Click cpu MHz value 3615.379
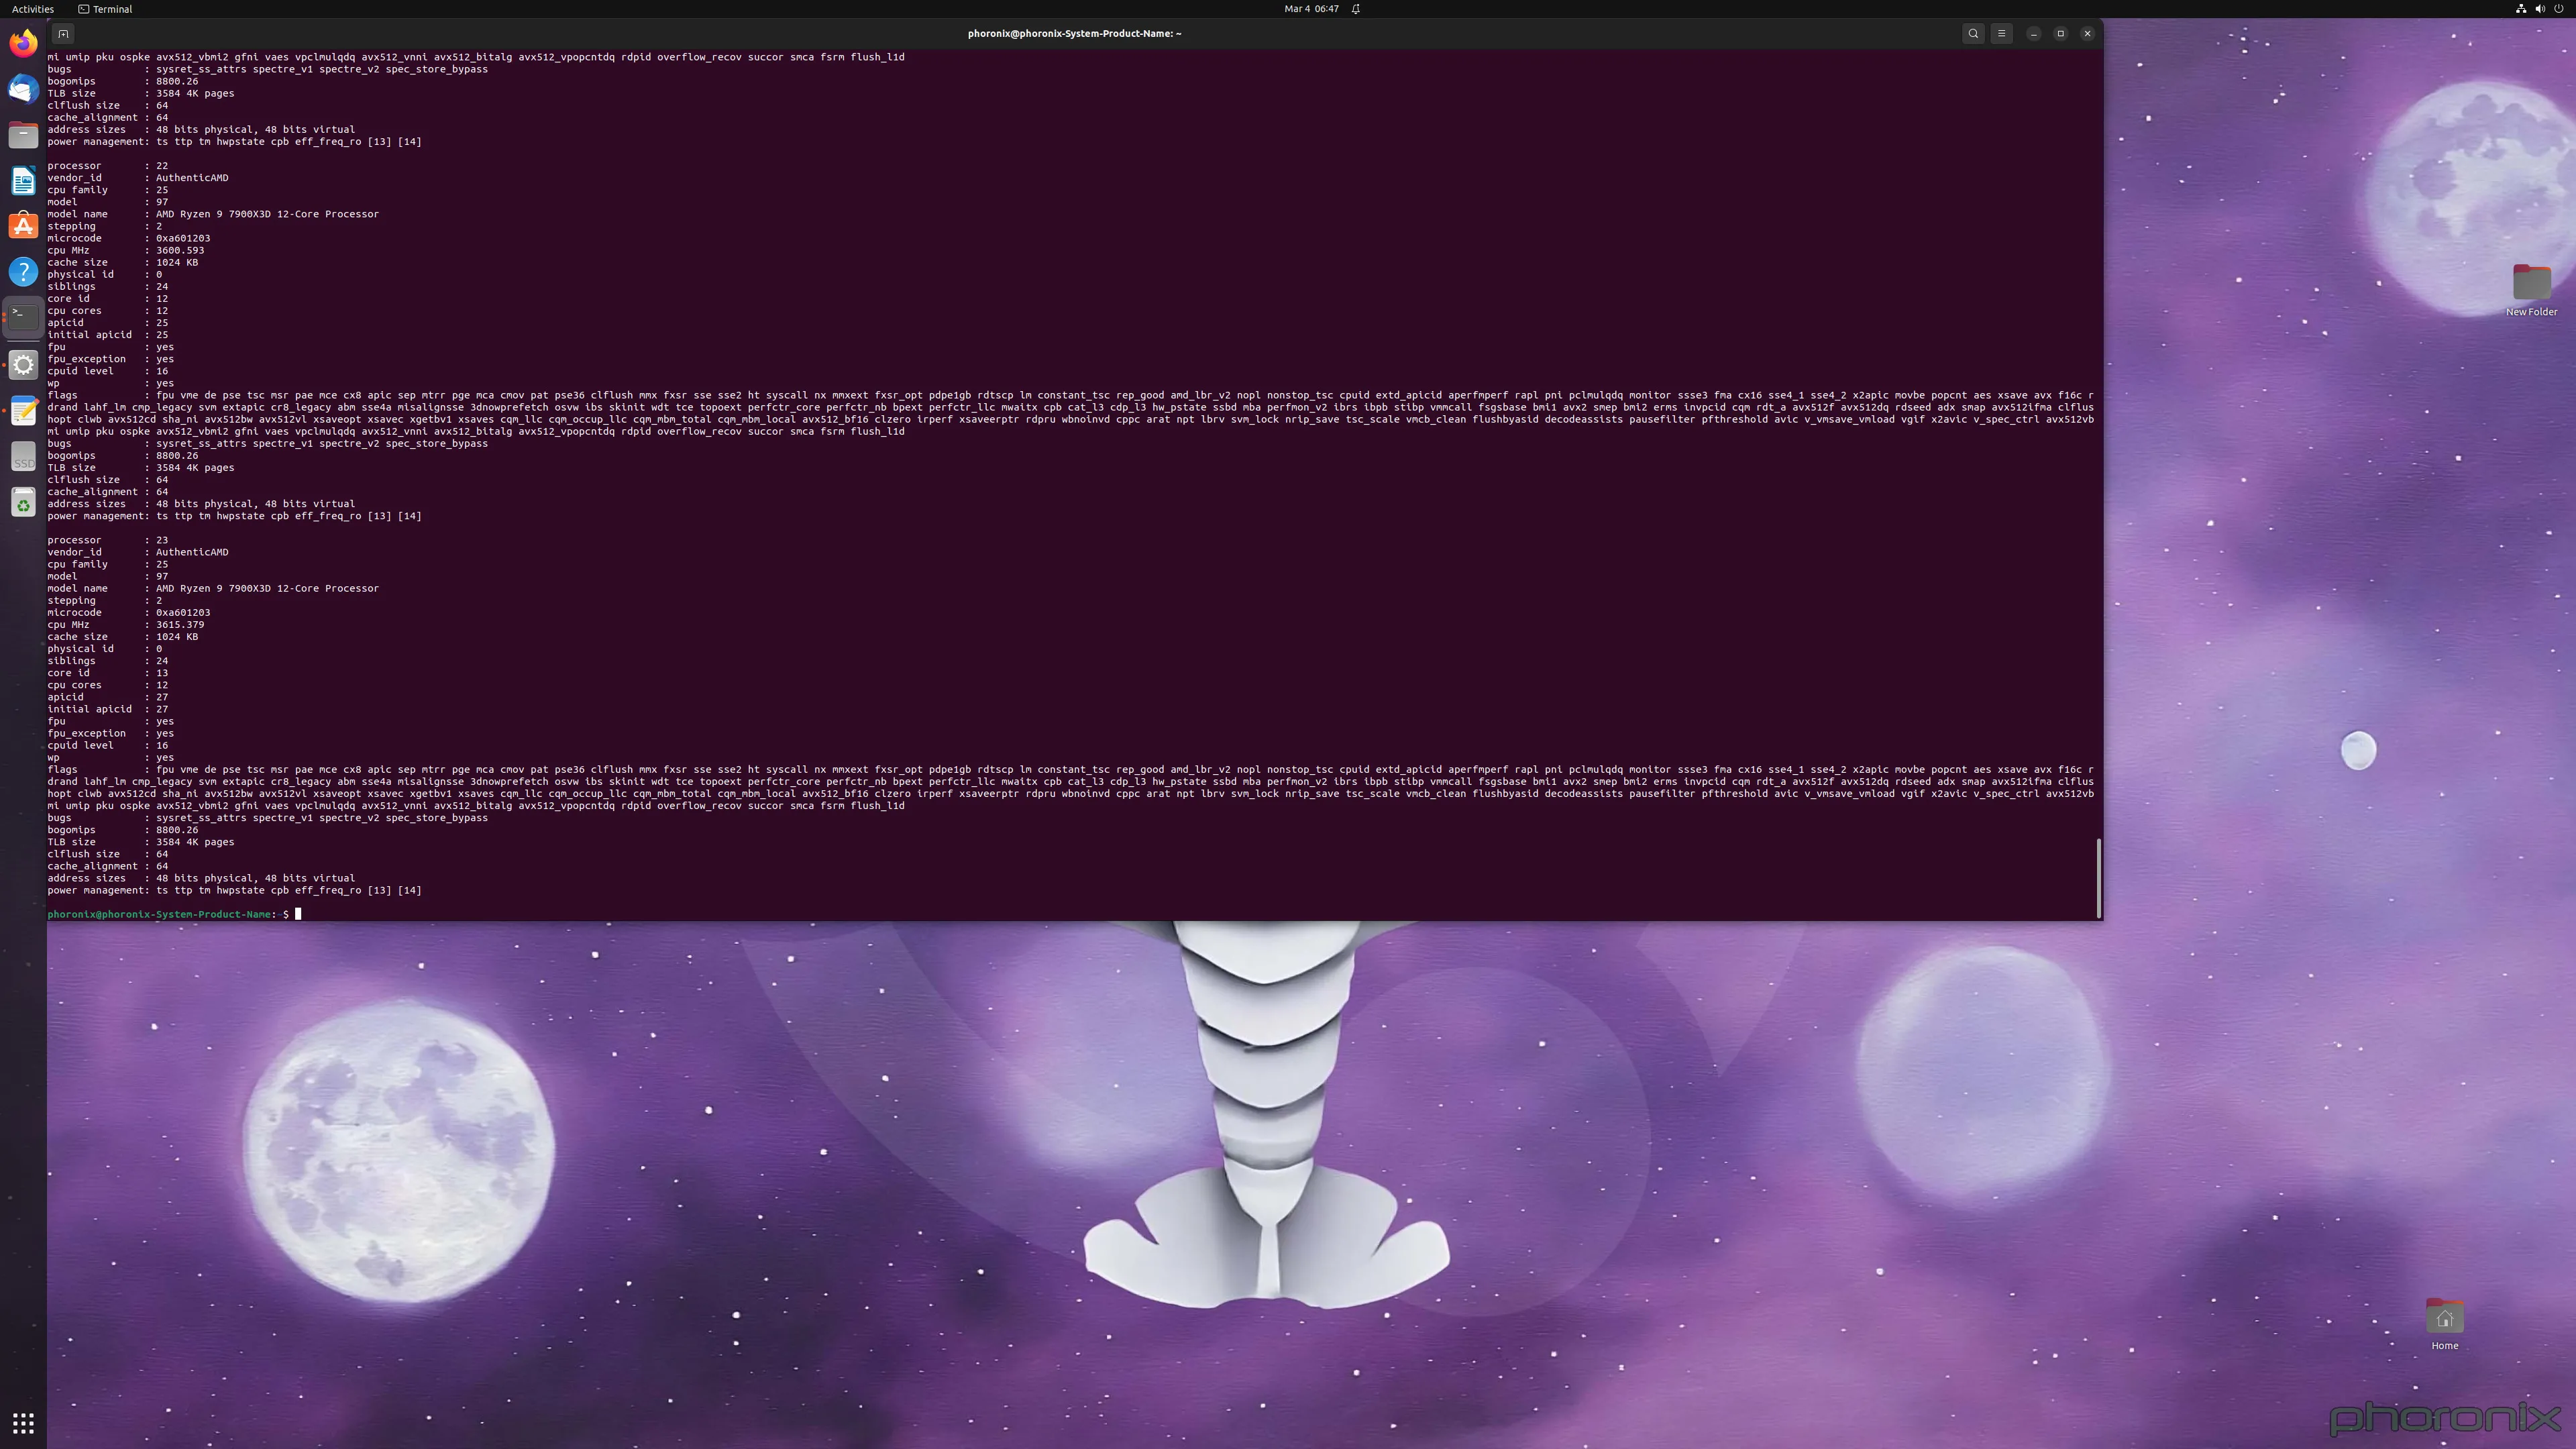 180,625
